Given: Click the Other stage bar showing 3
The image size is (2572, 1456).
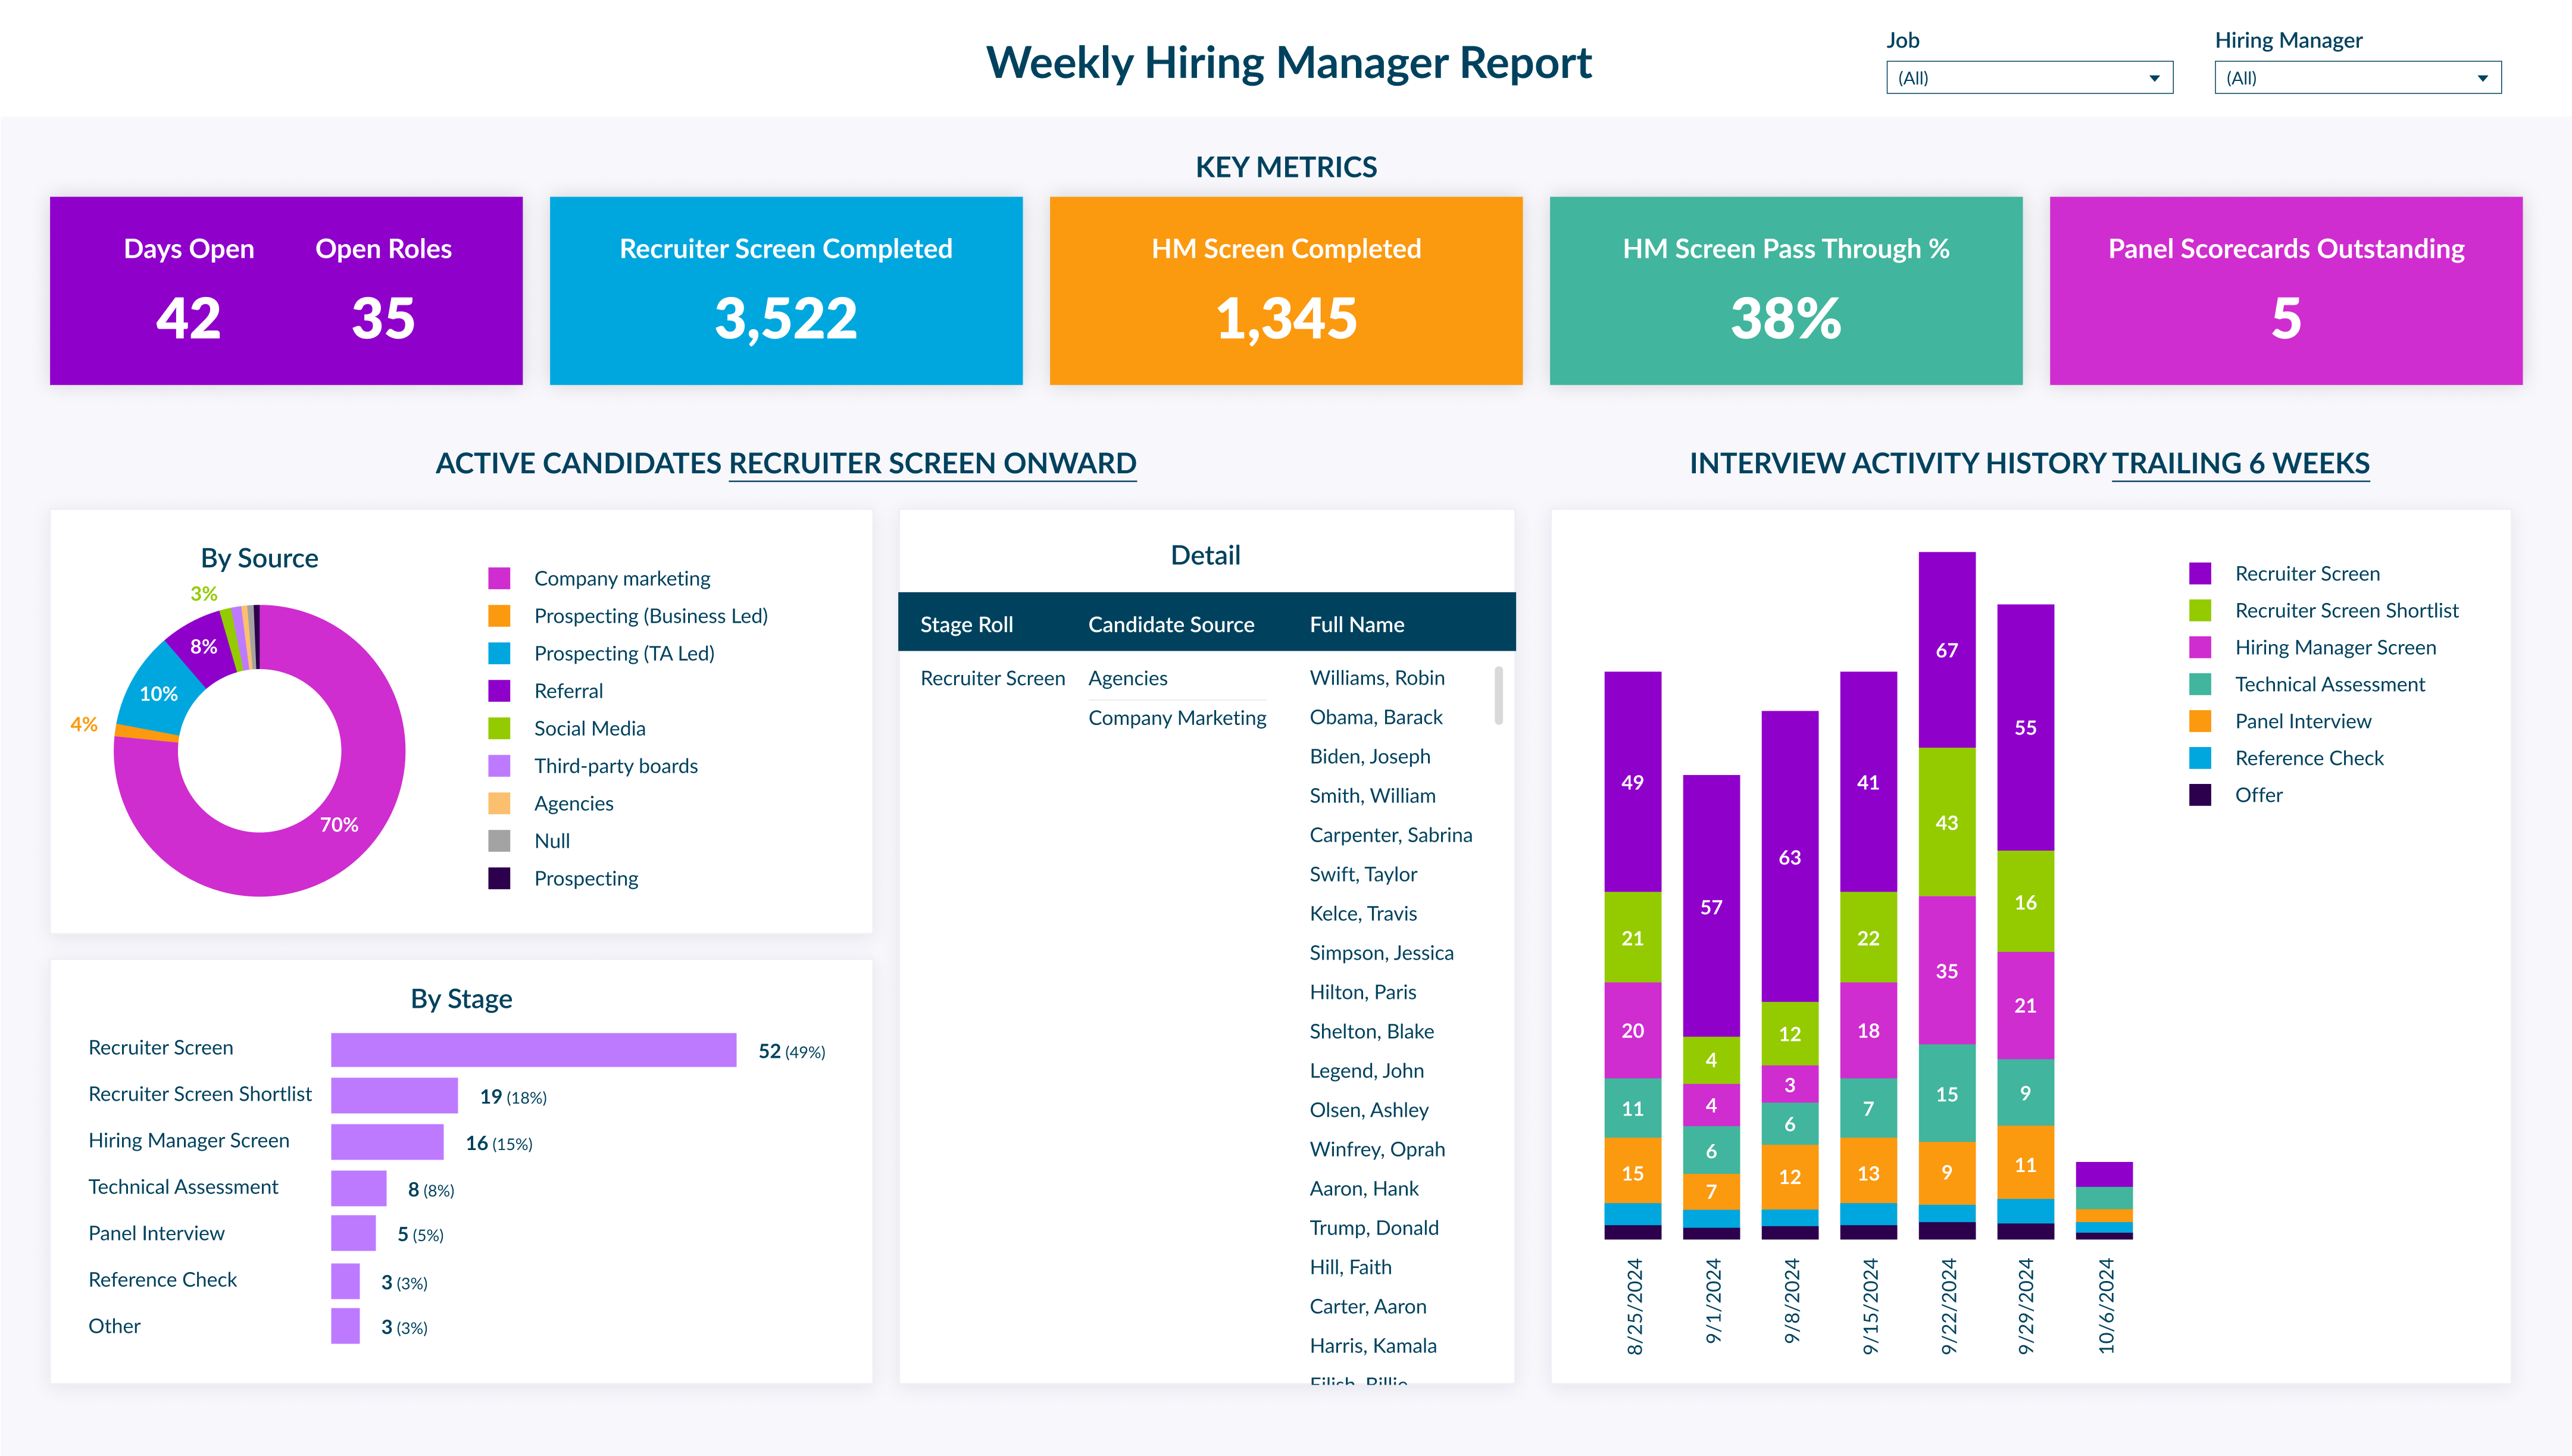Looking at the screenshot, I should [345, 1326].
